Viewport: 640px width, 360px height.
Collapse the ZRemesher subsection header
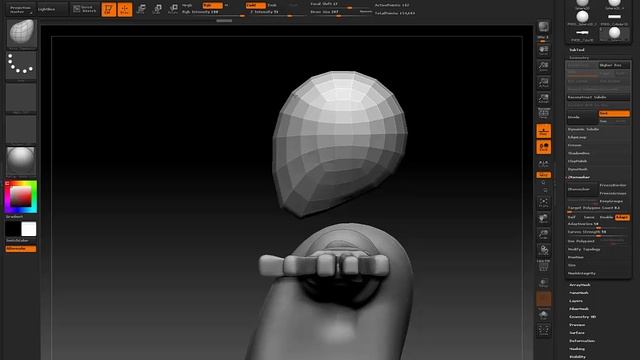[x=579, y=177]
